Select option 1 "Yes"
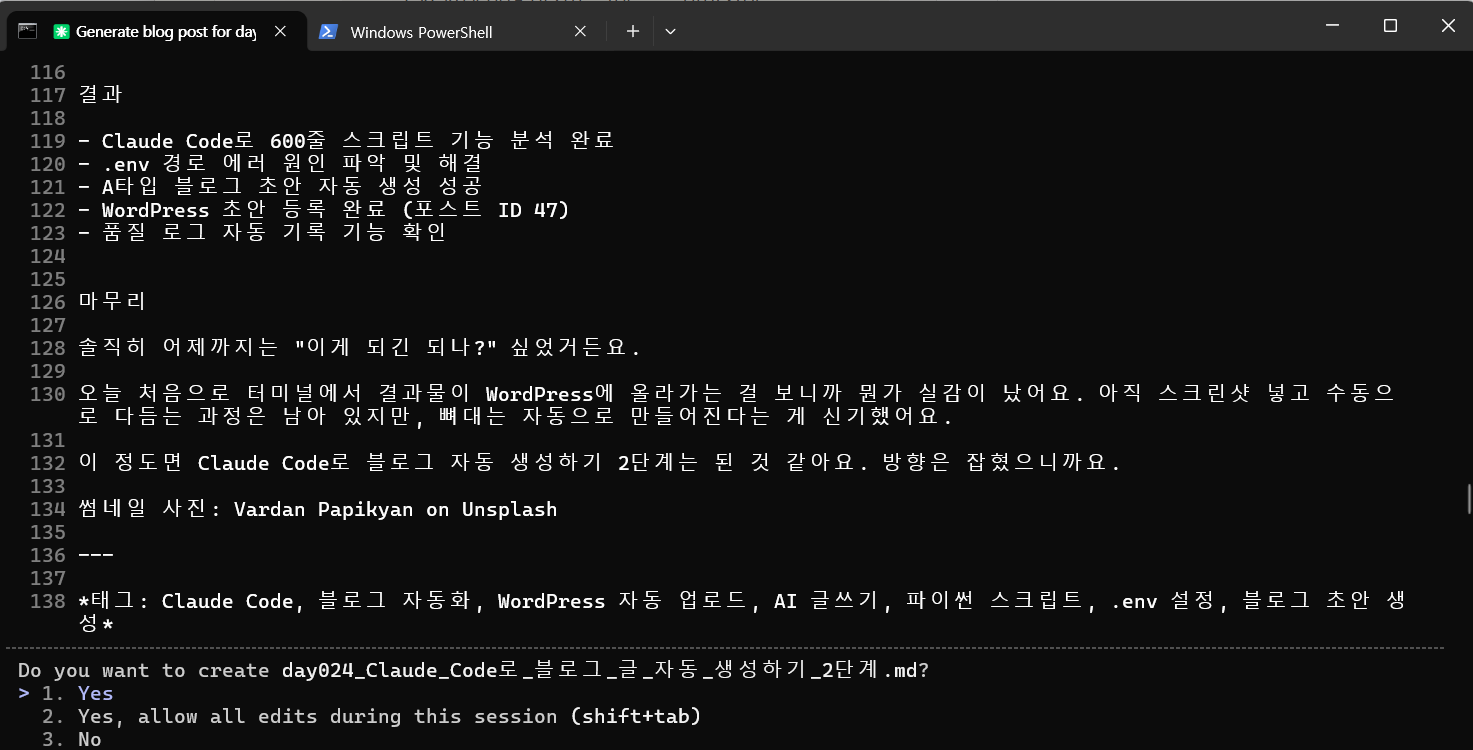This screenshot has height=750, width=1473. pos(95,693)
